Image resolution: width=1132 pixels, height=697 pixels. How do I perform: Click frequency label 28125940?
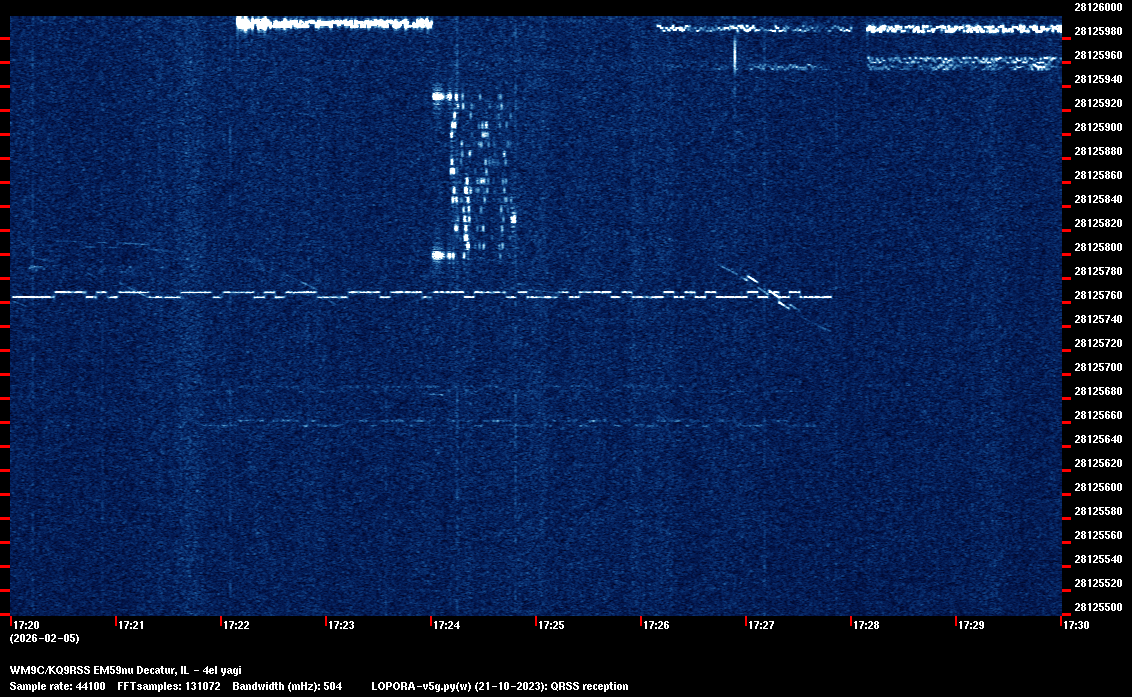(x=1098, y=79)
